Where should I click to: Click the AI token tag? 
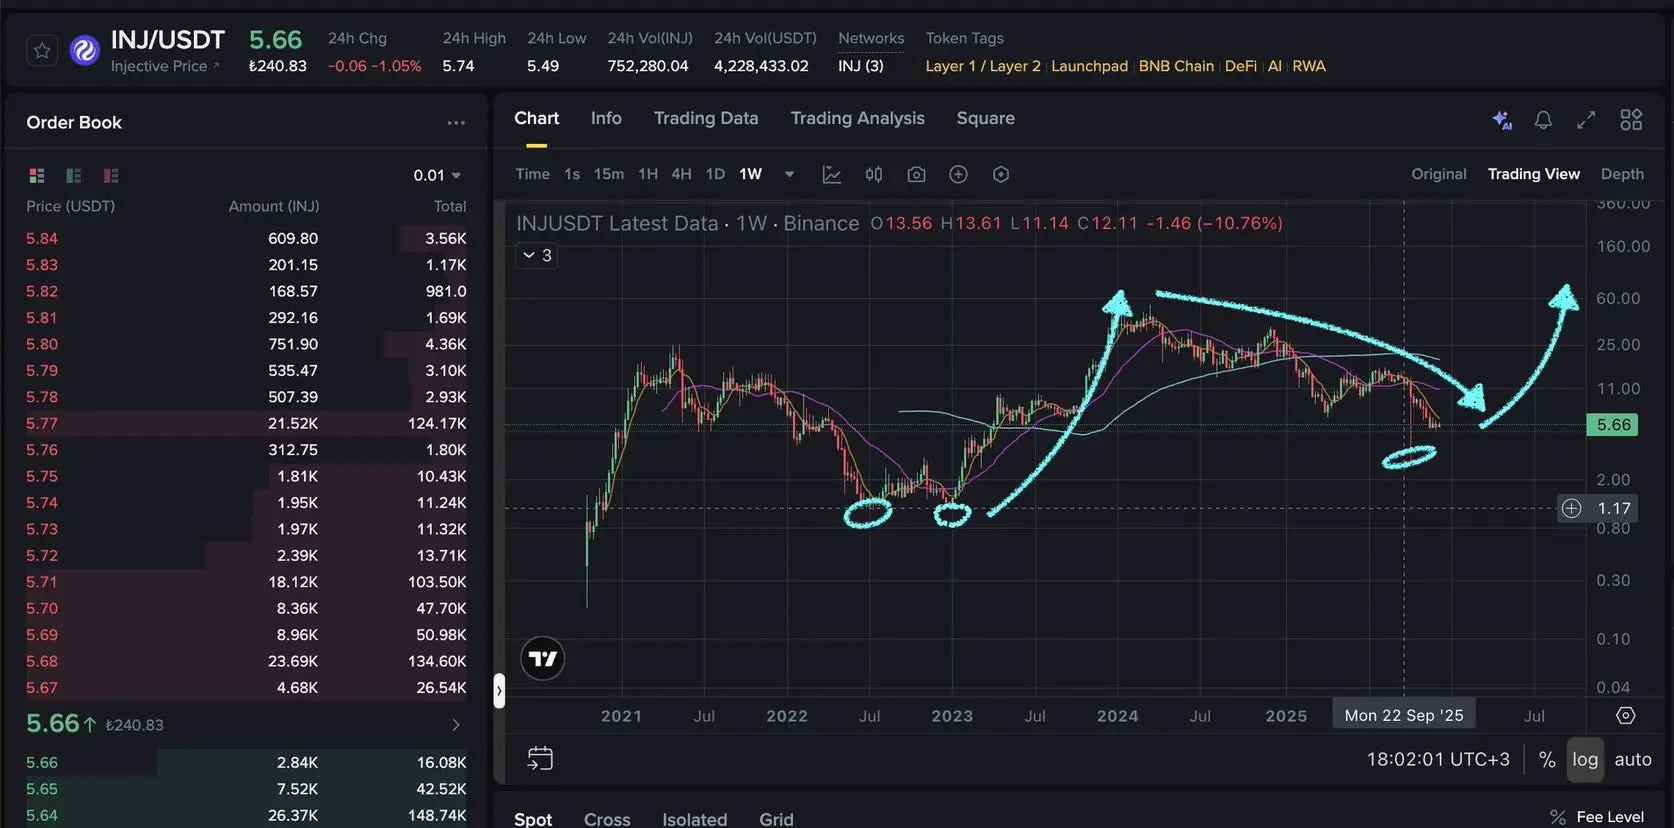pyautogui.click(x=1275, y=66)
